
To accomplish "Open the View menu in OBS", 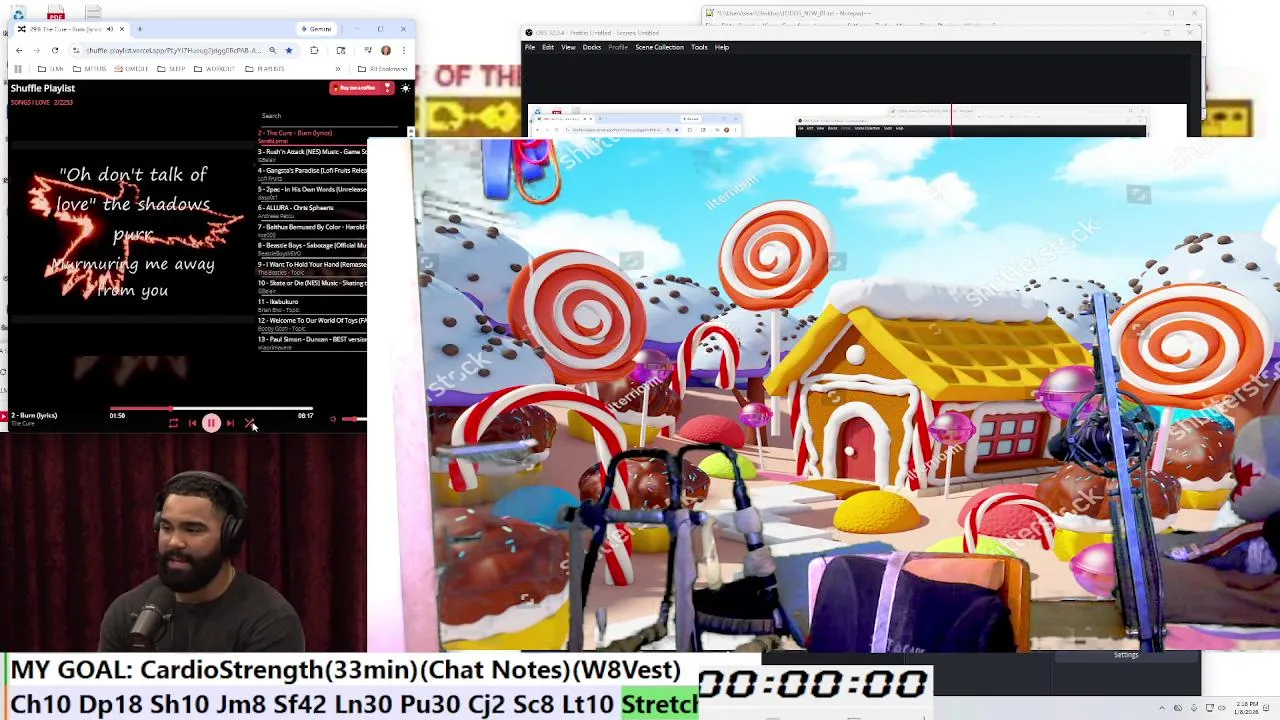I will click(568, 47).
